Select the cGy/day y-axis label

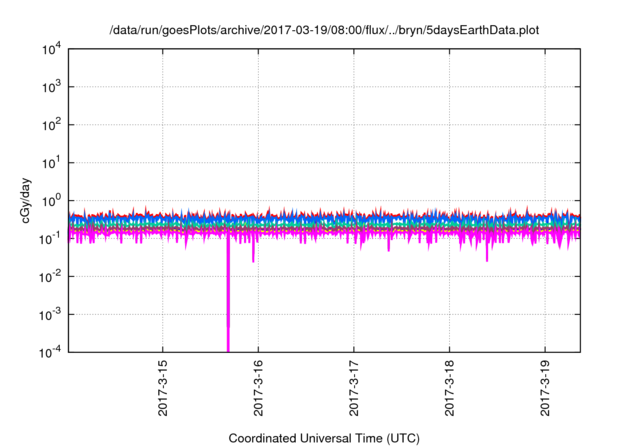pos(25,200)
